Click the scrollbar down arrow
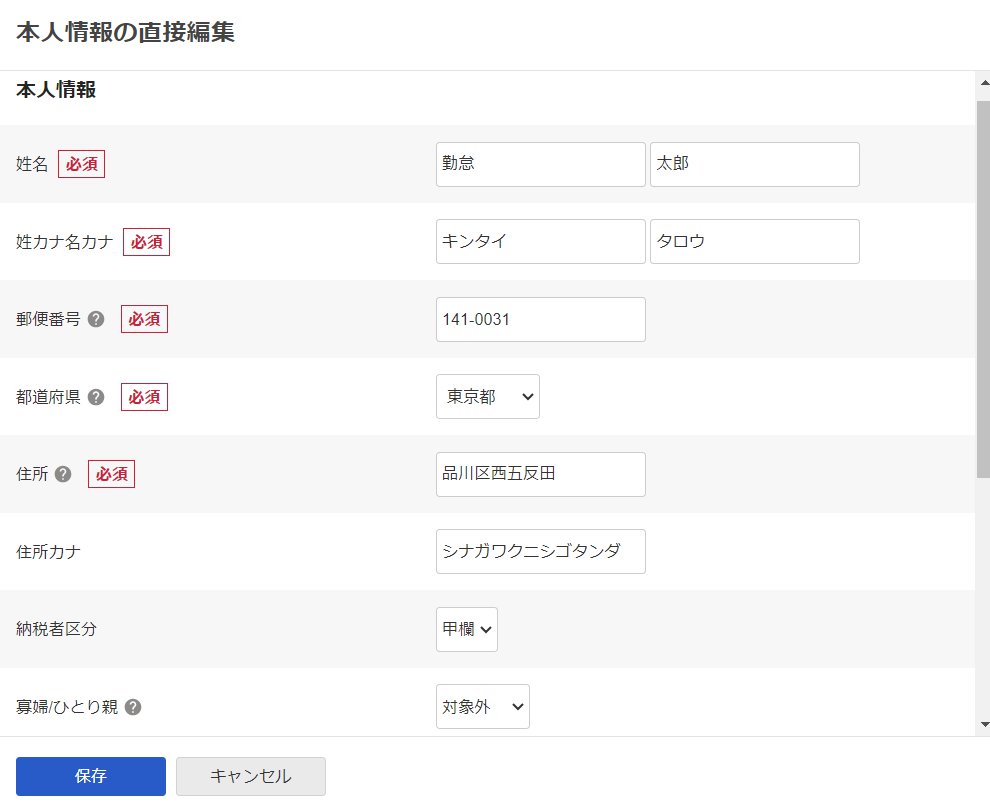This screenshot has width=990, height=811. point(983,724)
